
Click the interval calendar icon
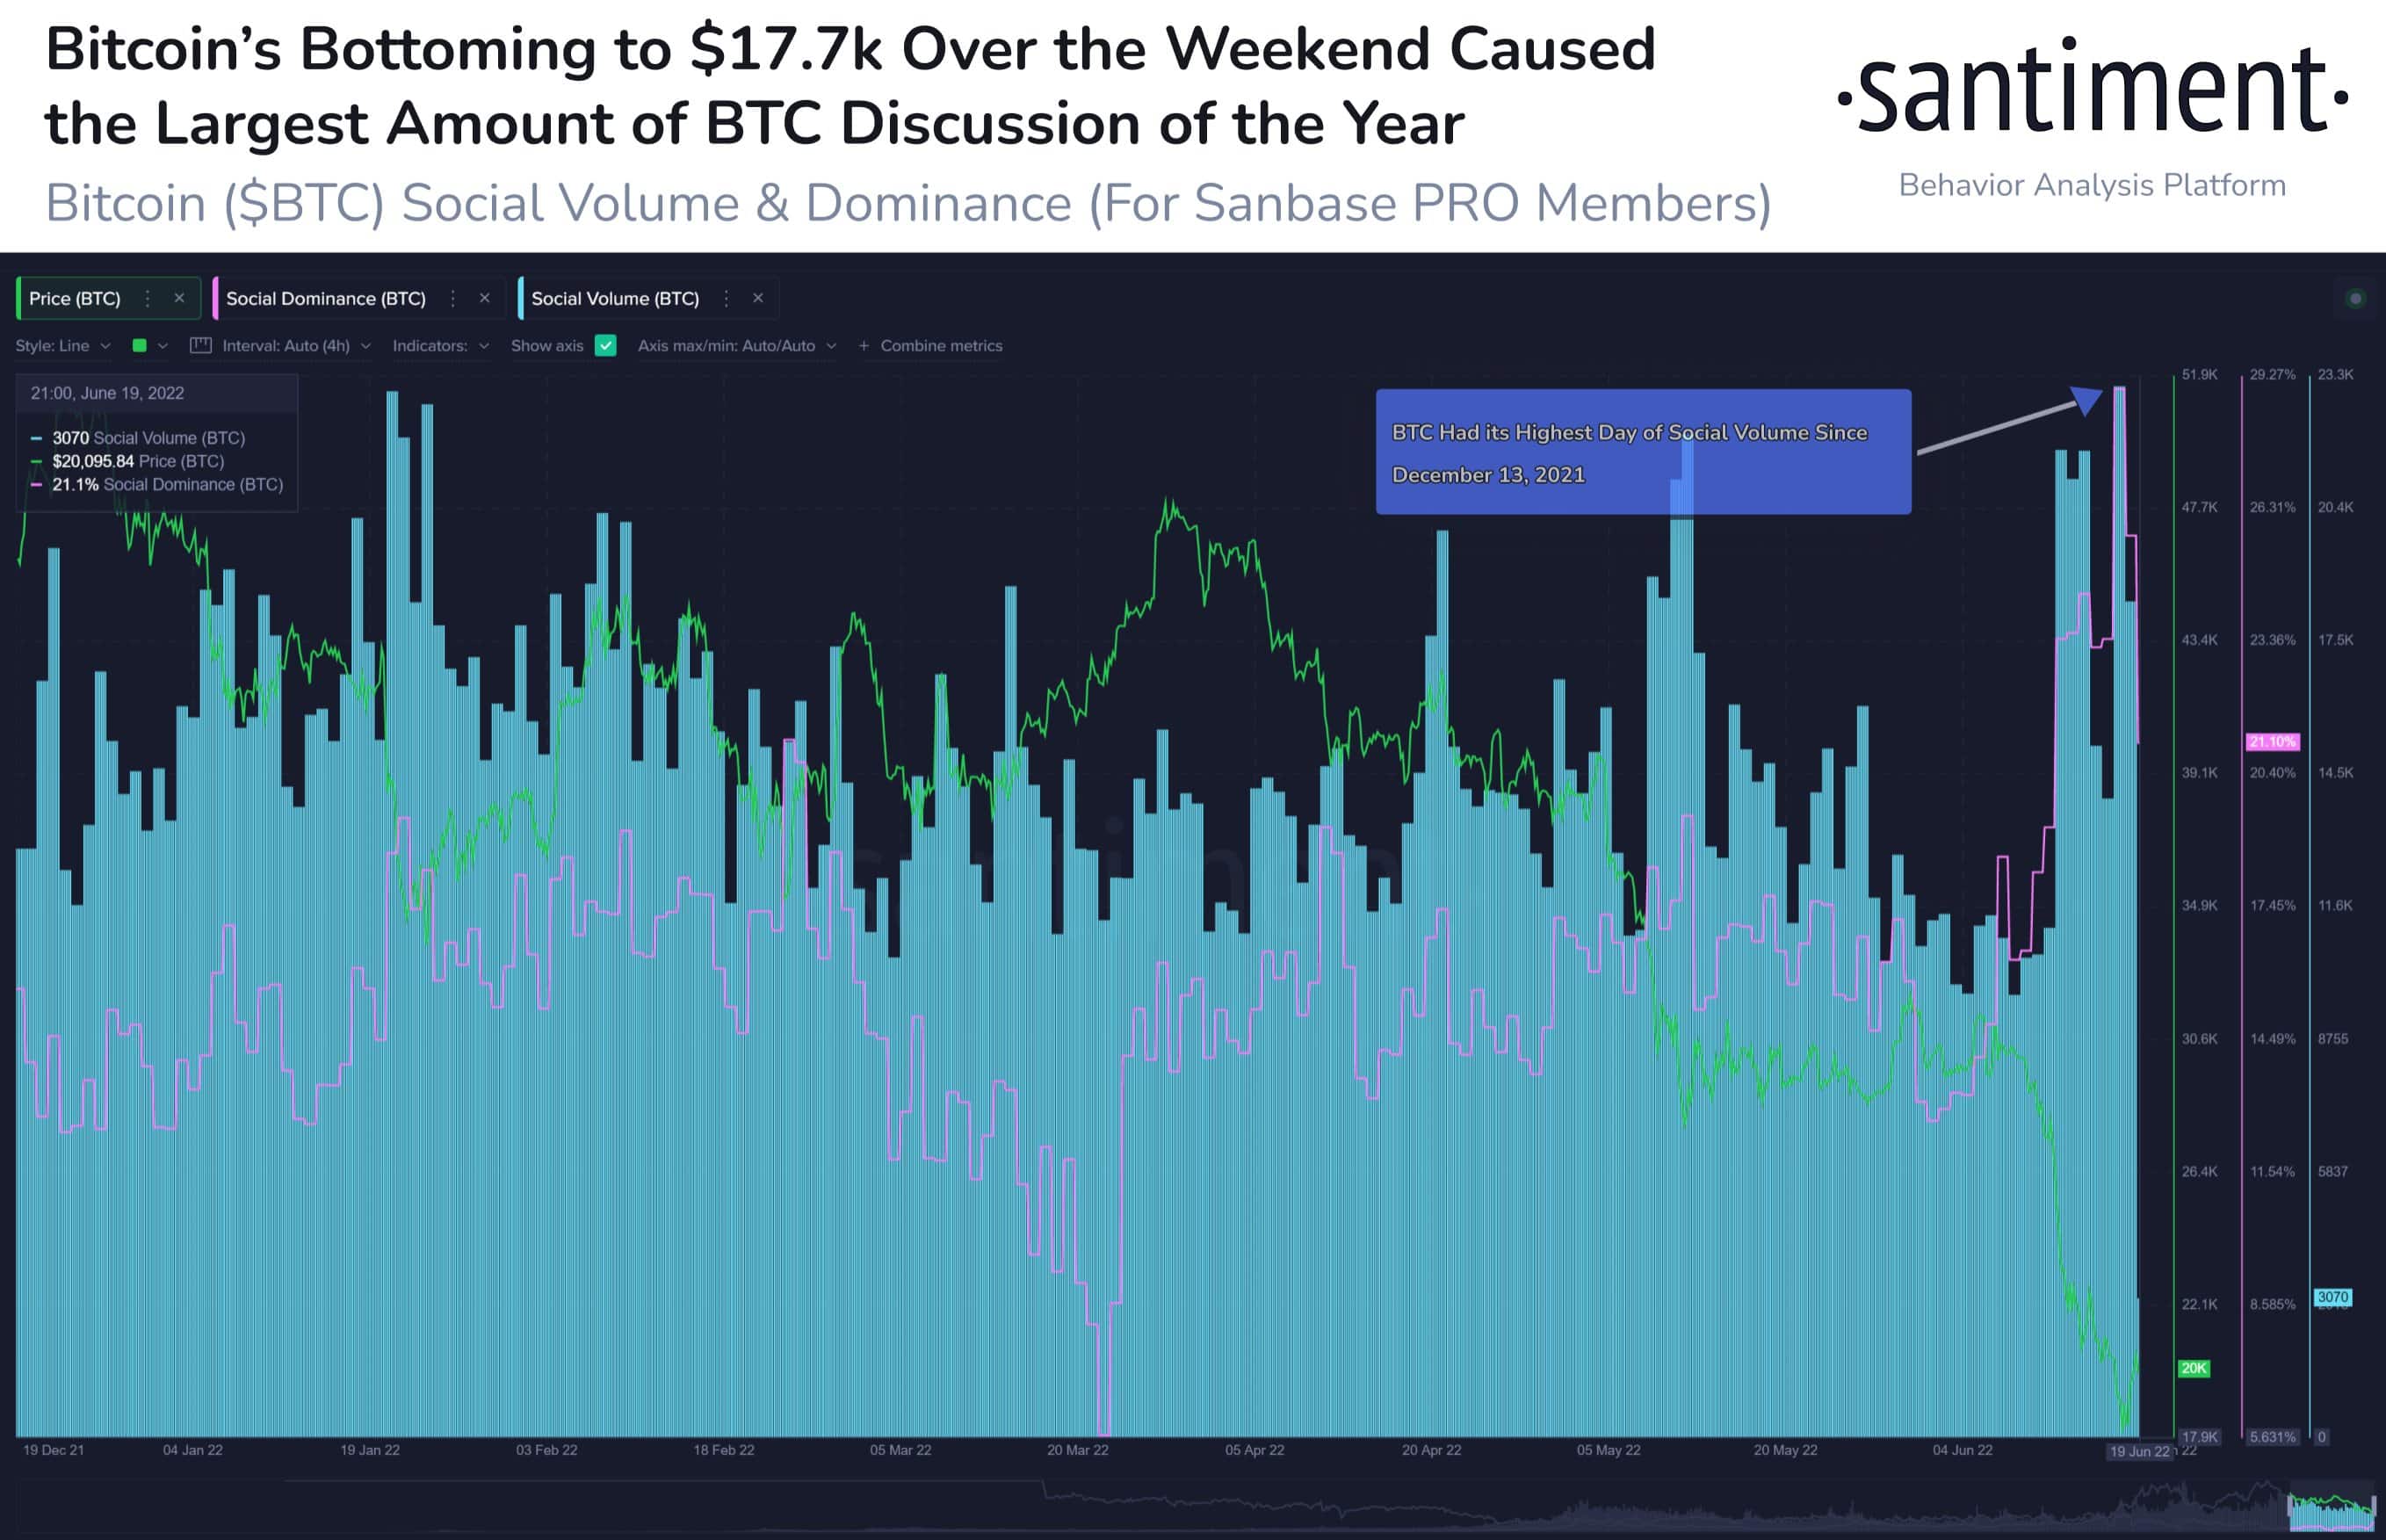201,345
